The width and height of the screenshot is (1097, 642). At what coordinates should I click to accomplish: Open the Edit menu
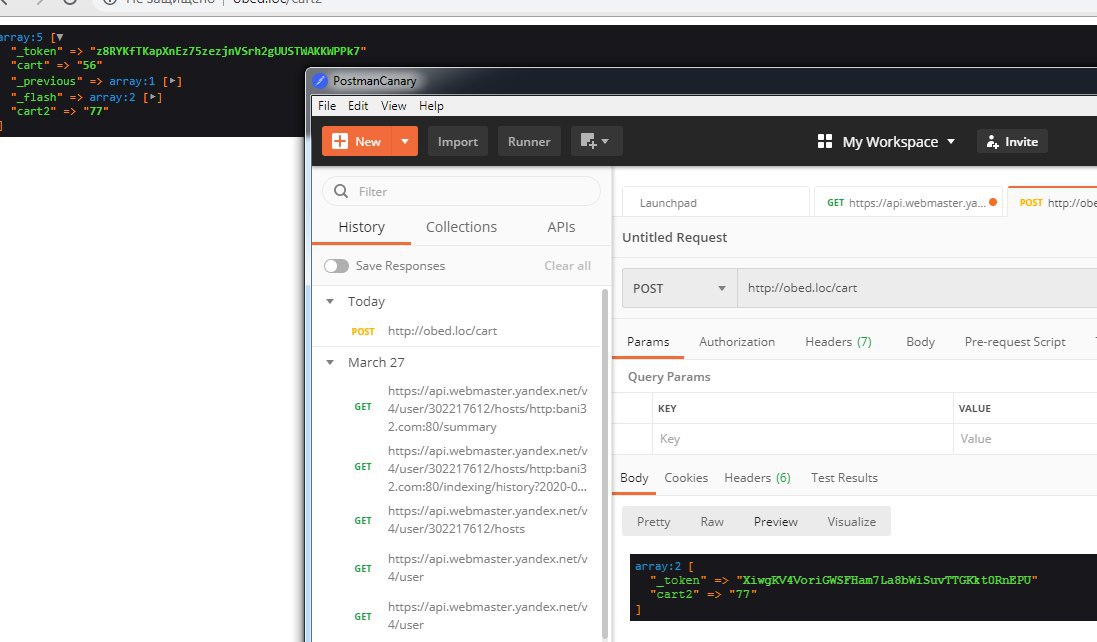pos(358,106)
